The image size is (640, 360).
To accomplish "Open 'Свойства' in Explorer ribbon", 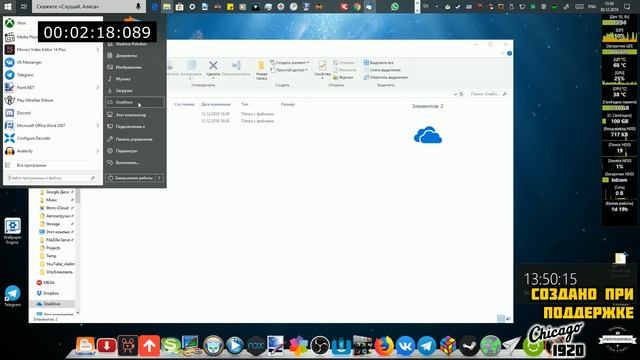I will tap(322, 69).
